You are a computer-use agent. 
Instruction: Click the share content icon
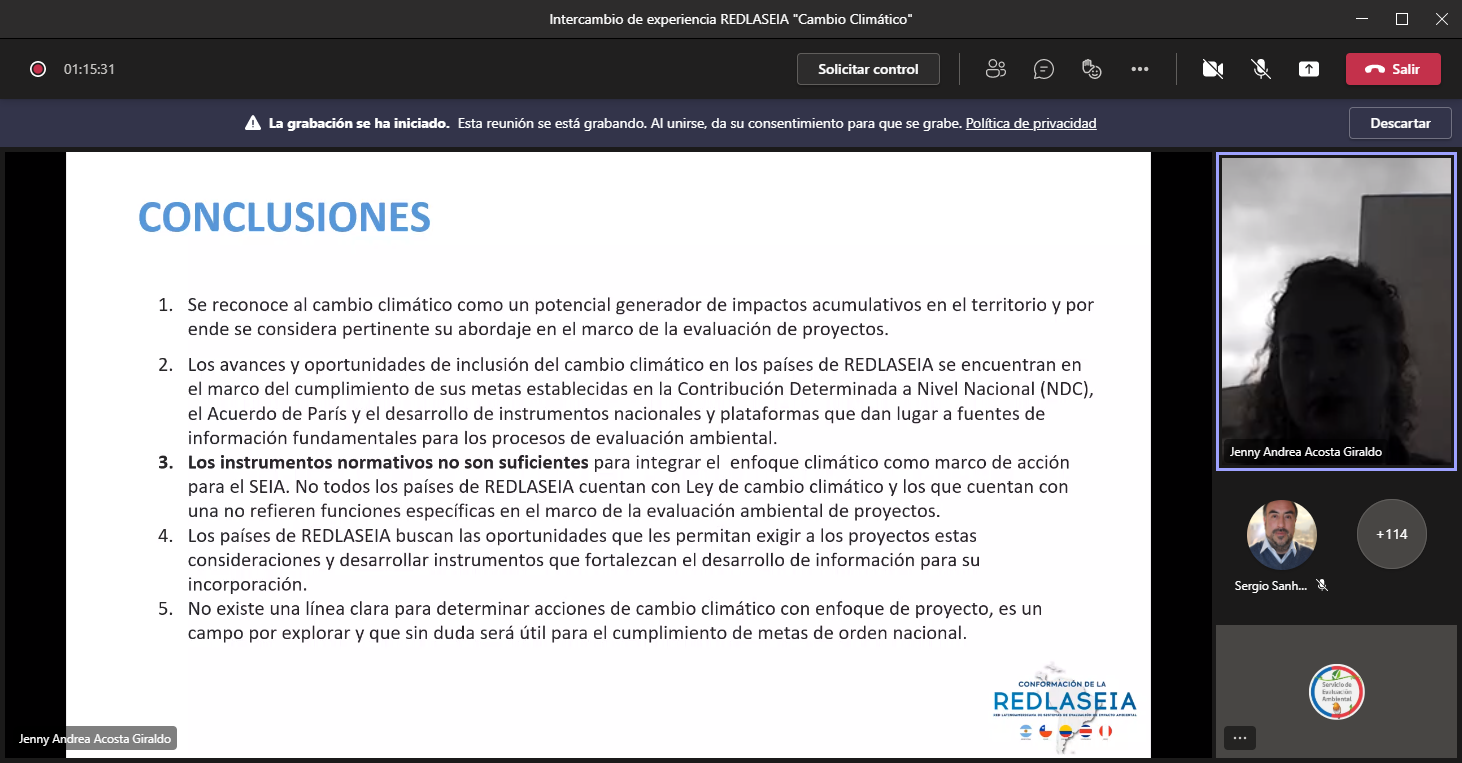click(1309, 69)
